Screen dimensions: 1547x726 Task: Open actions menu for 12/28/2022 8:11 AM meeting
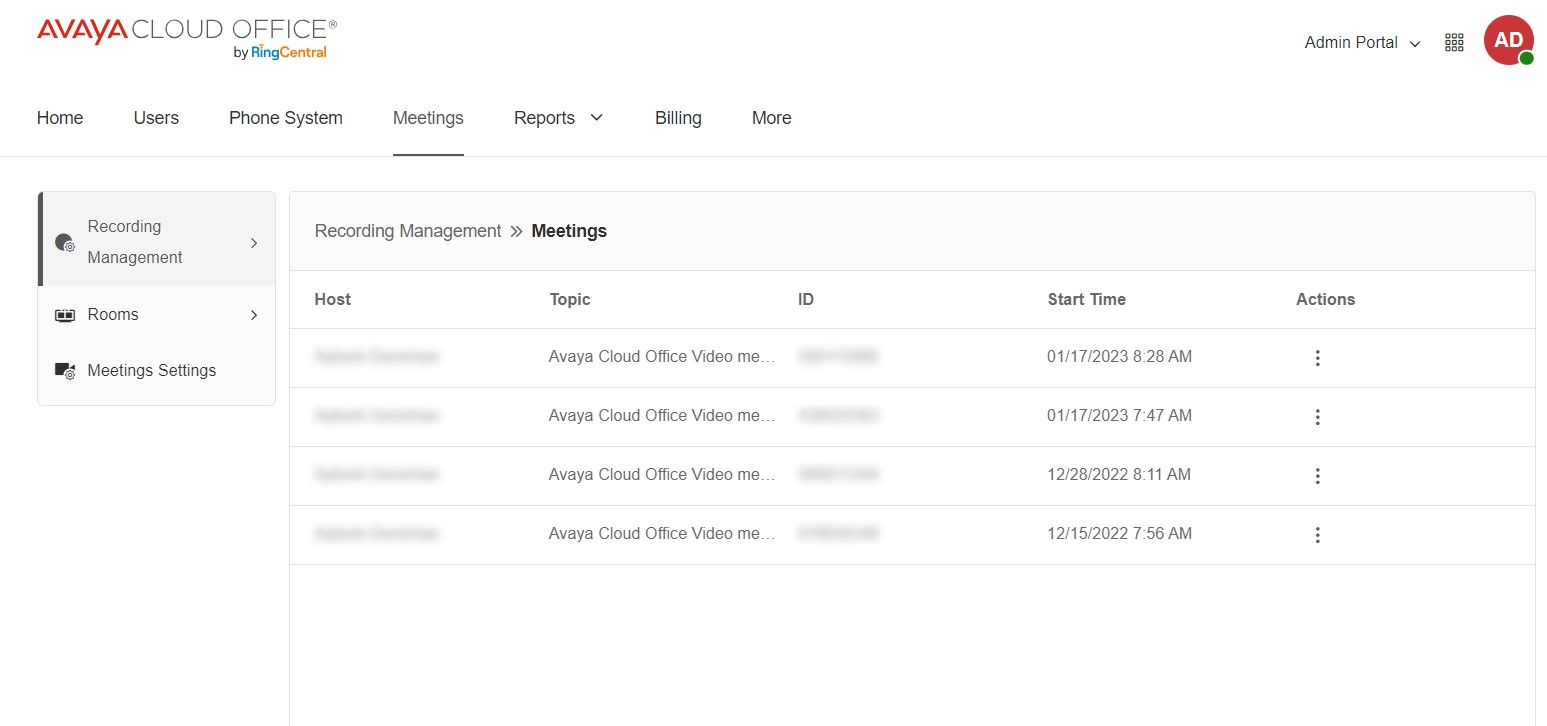1317,476
